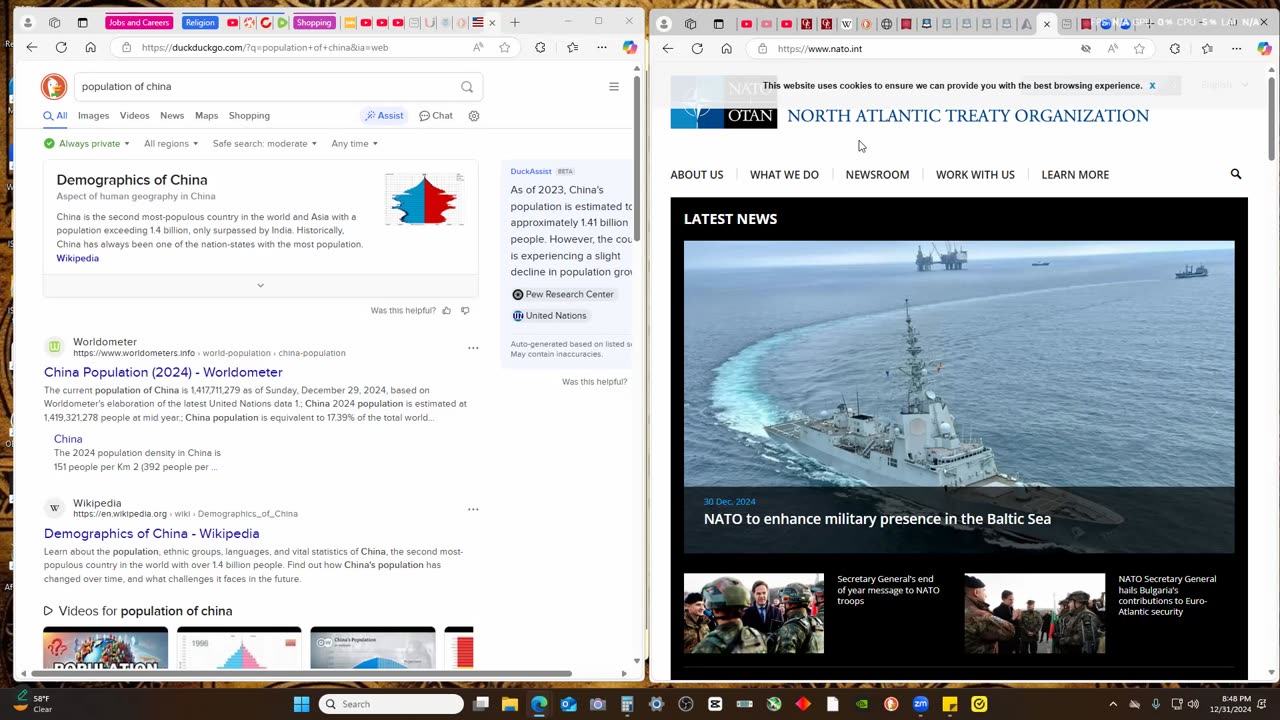The width and height of the screenshot is (1280, 720).
Task: Favorite the DuckDuckGo page with star icon
Action: [505, 47]
